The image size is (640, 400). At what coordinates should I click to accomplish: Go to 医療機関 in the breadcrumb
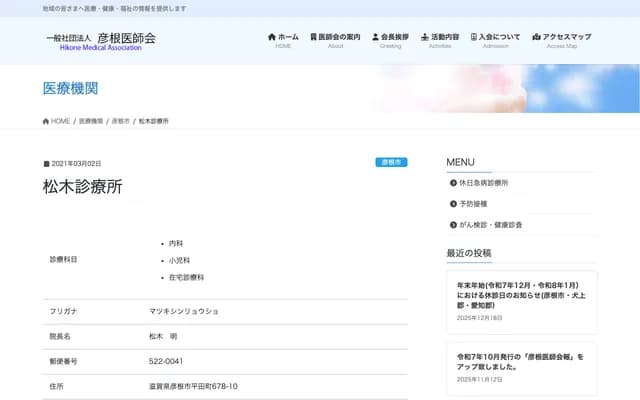[x=90, y=121]
